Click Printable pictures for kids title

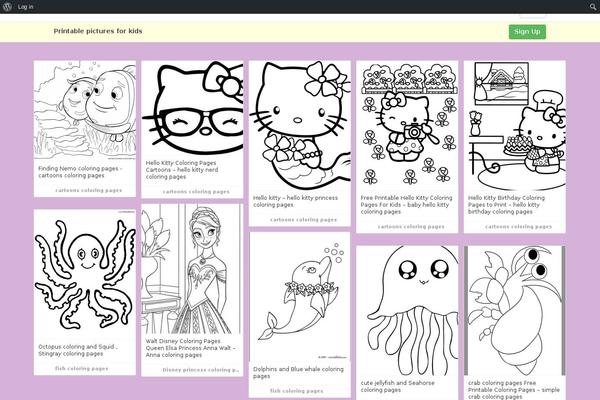pyautogui.click(x=98, y=31)
